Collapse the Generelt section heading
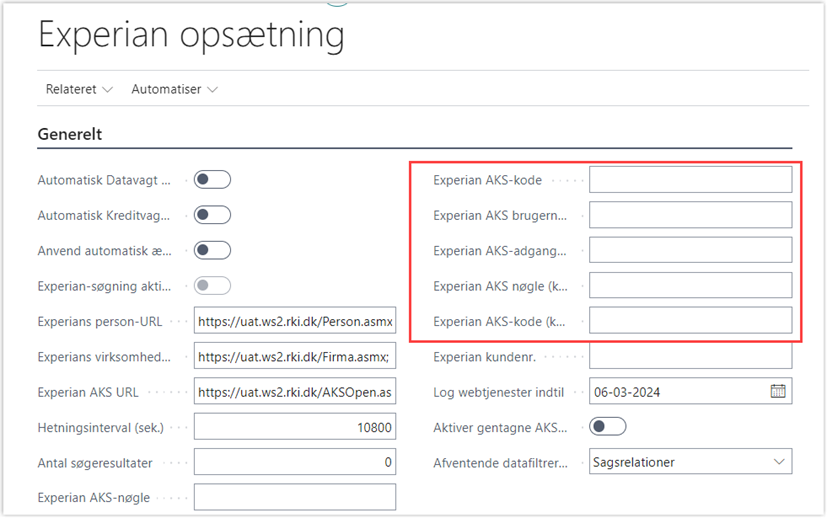Viewport: 827px width, 518px height. (70, 134)
